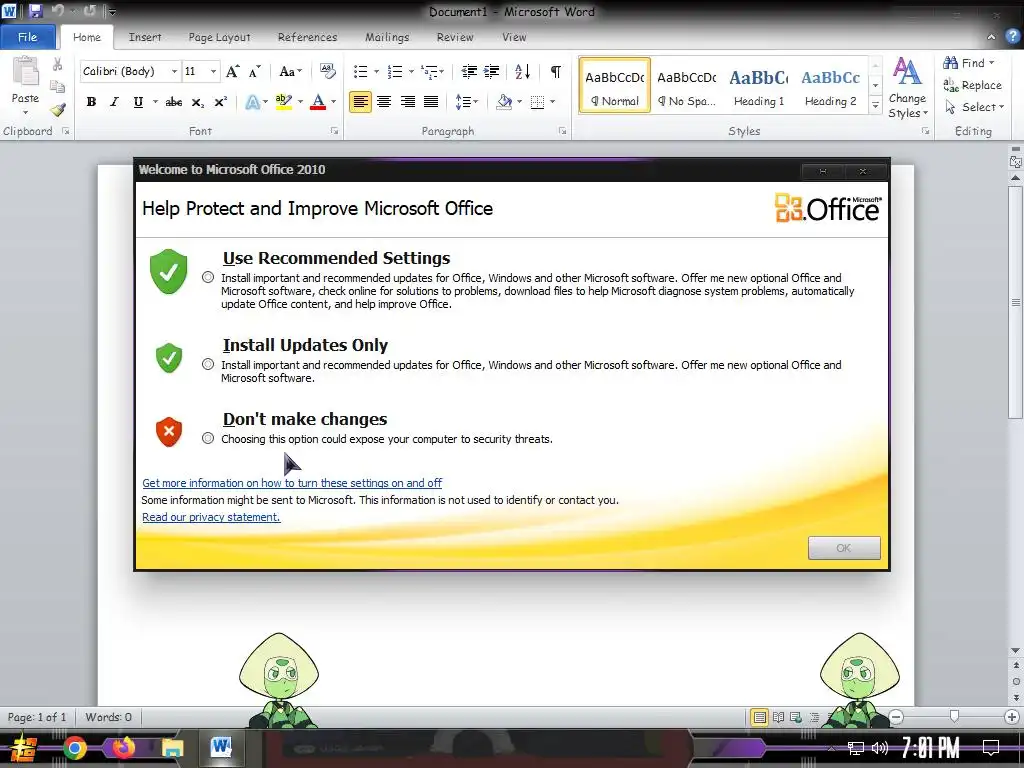Screen dimensions: 1024x768
Task: Toggle Superscript formatting
Action: click(221, 102)
